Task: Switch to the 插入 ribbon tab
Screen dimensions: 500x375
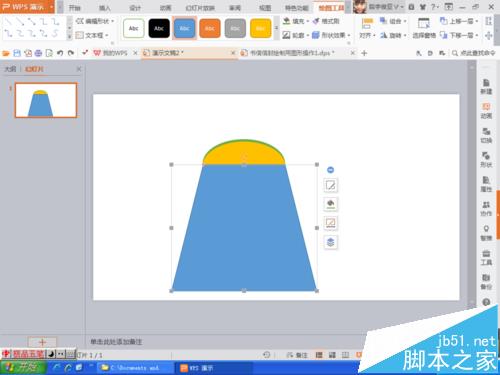Action: coord(105,8)
